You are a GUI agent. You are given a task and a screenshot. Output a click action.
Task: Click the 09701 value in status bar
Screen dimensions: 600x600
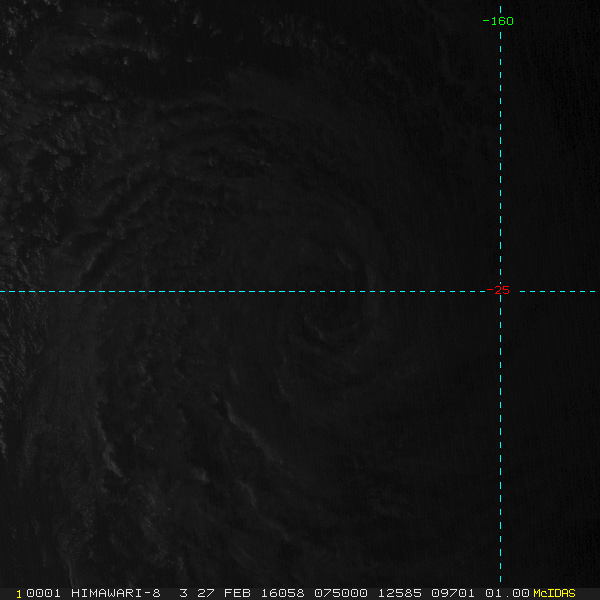(x=453, y=593)
